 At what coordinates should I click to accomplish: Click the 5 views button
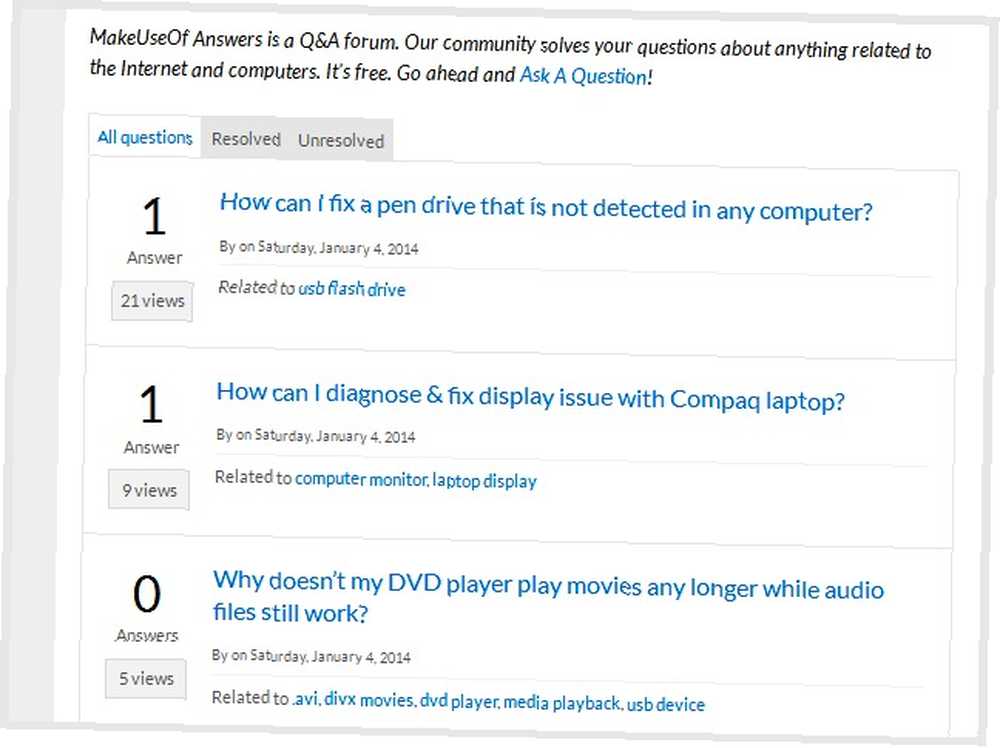(146, 679)
